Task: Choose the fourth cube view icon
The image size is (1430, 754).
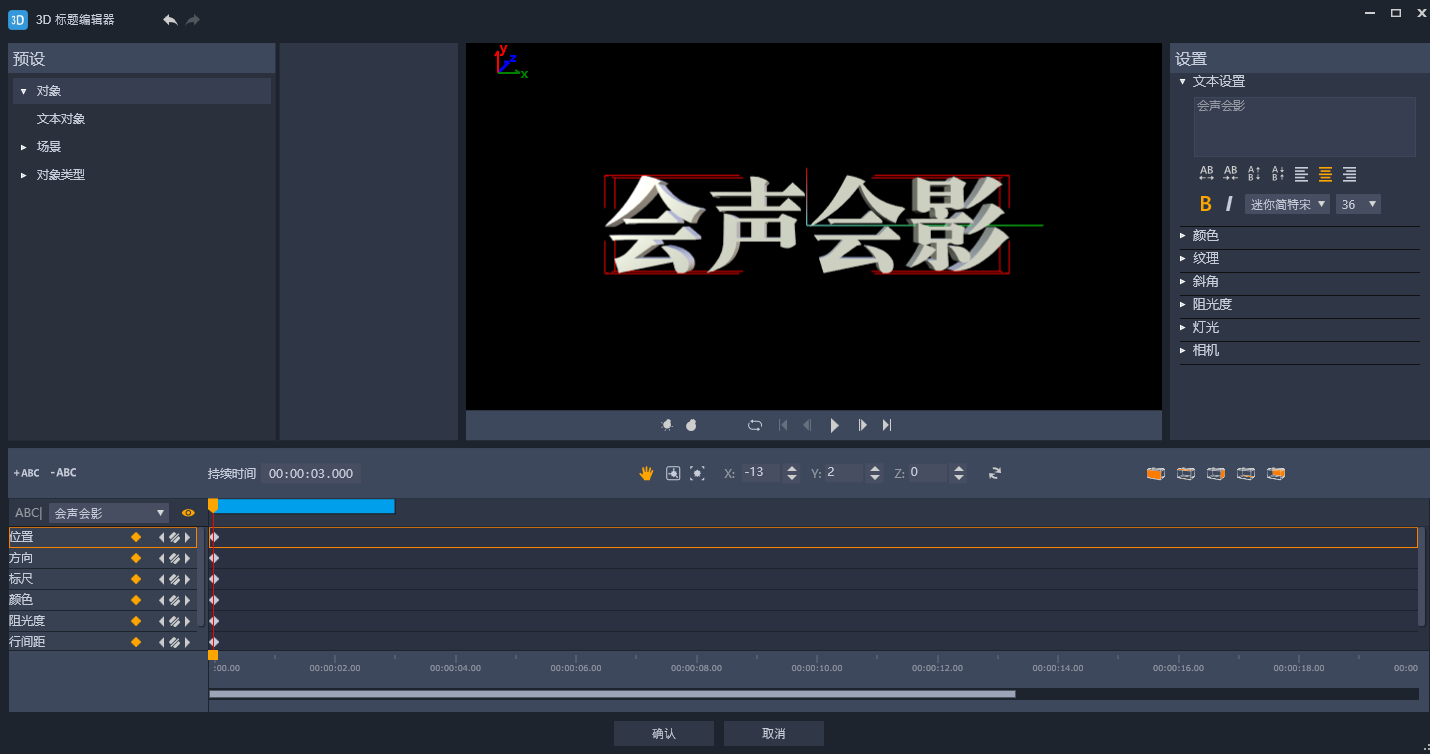Action: click(1246, 473)
